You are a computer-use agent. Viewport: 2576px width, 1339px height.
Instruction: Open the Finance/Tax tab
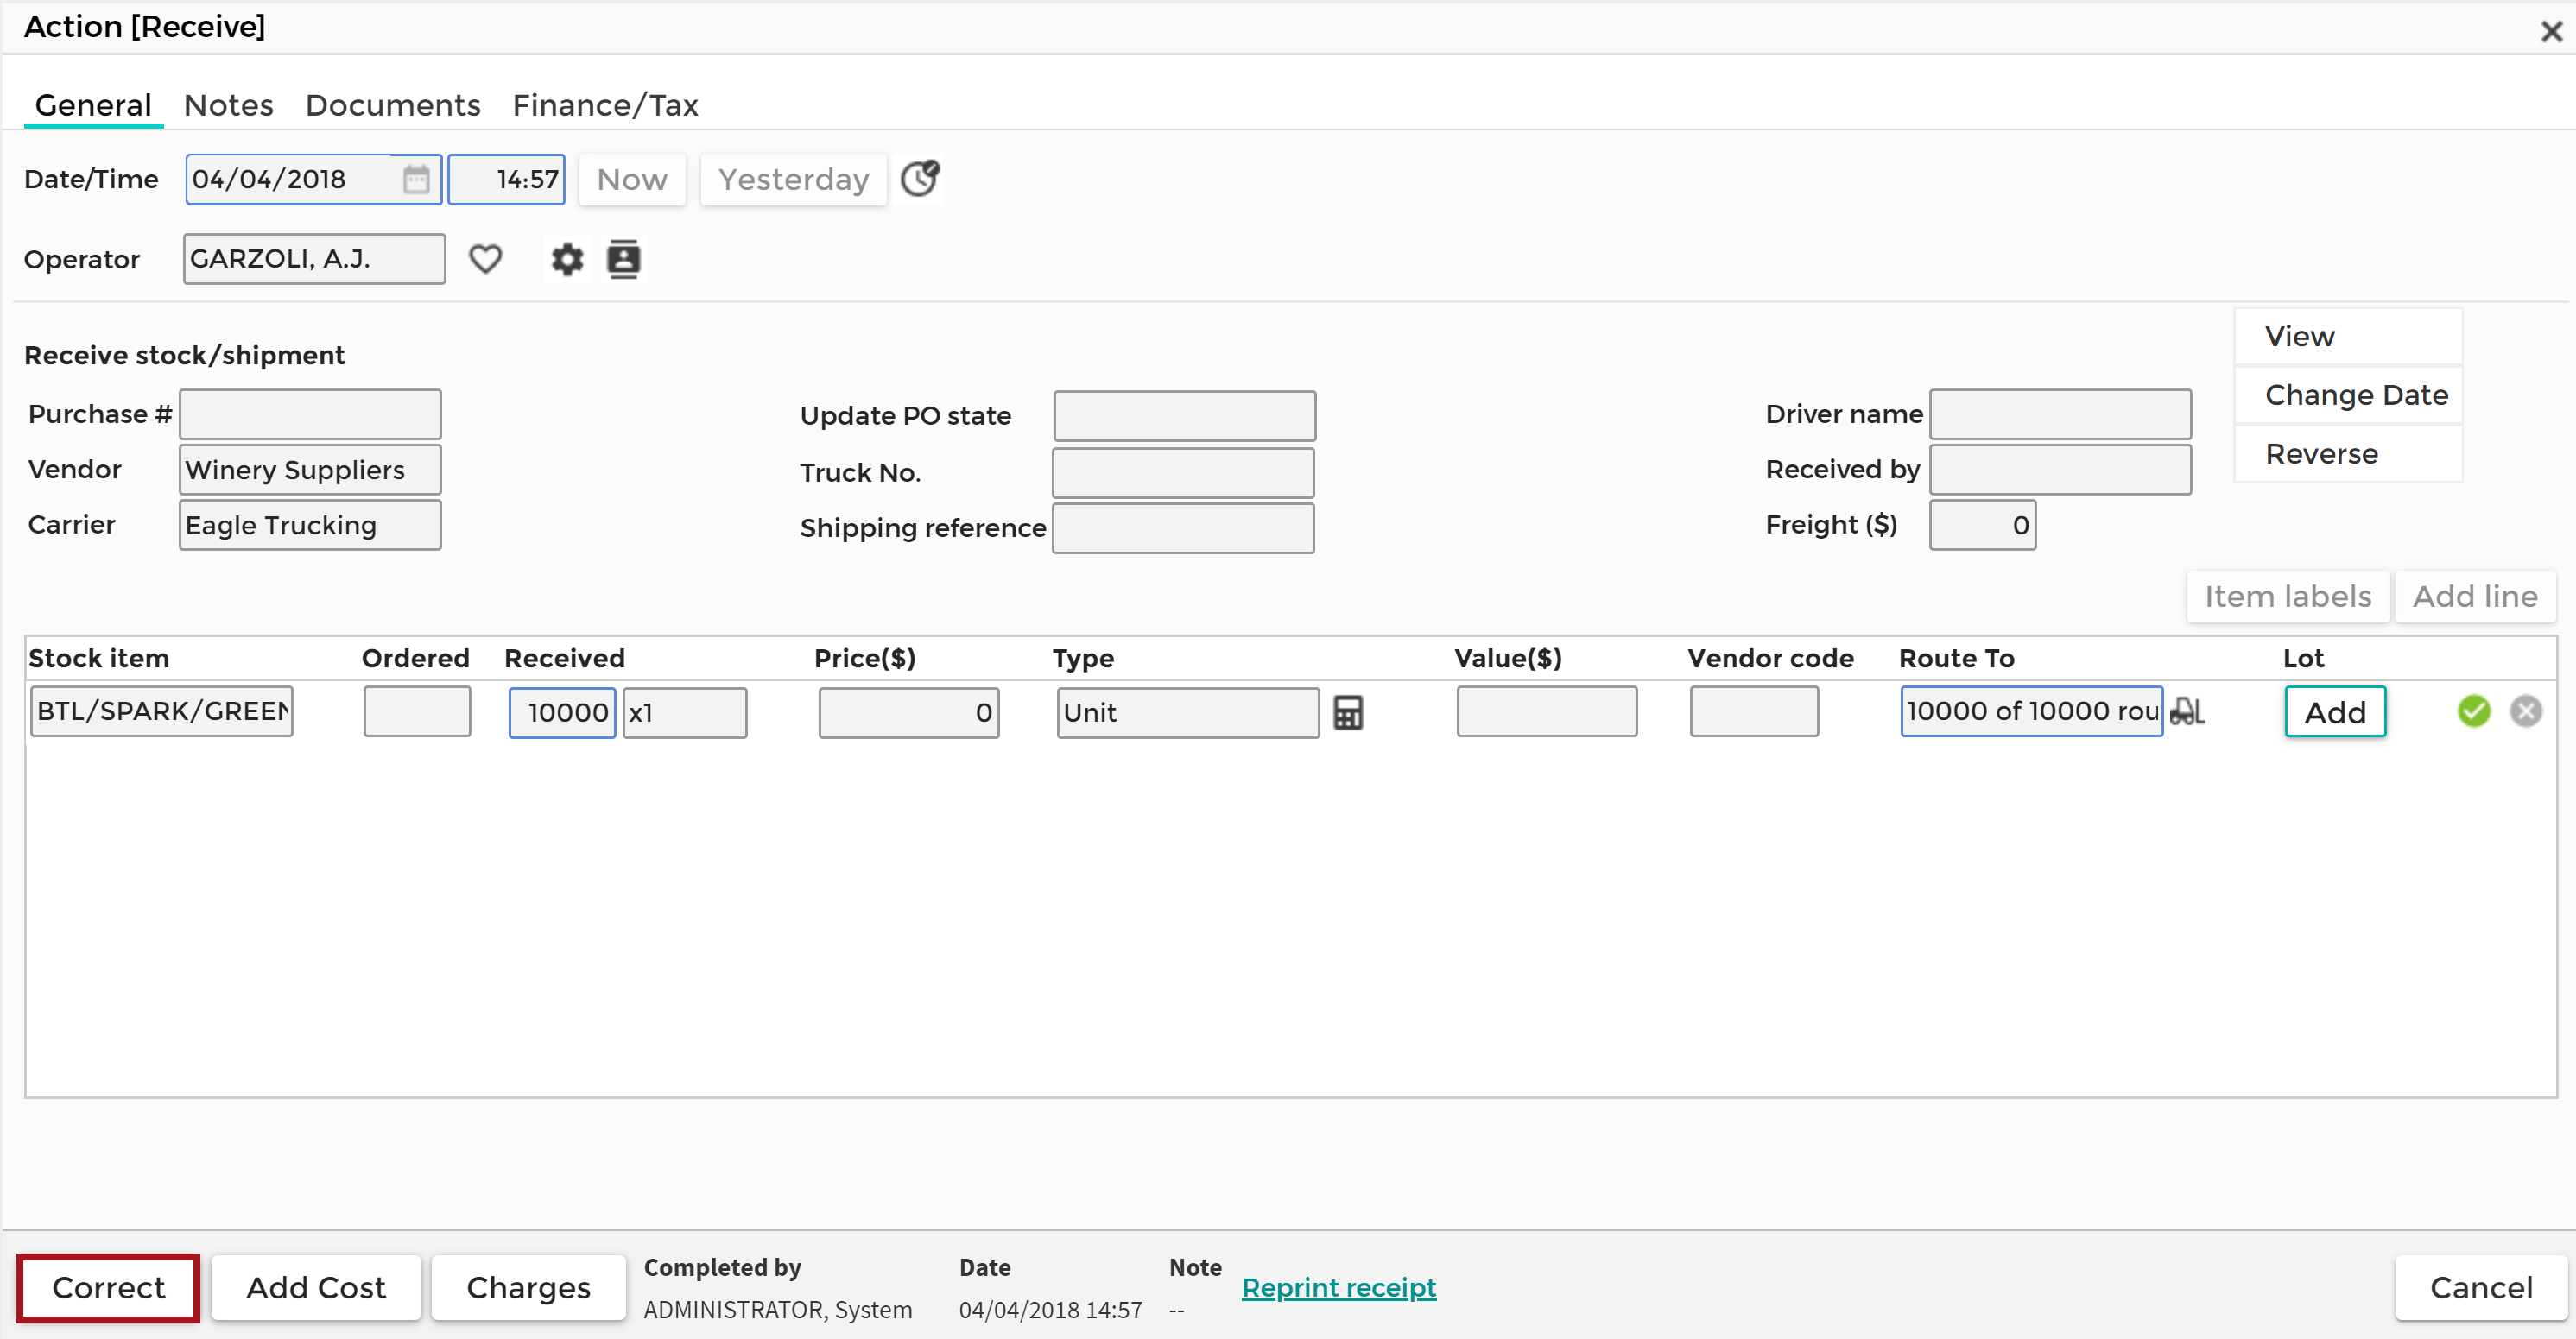coord(606,105)
